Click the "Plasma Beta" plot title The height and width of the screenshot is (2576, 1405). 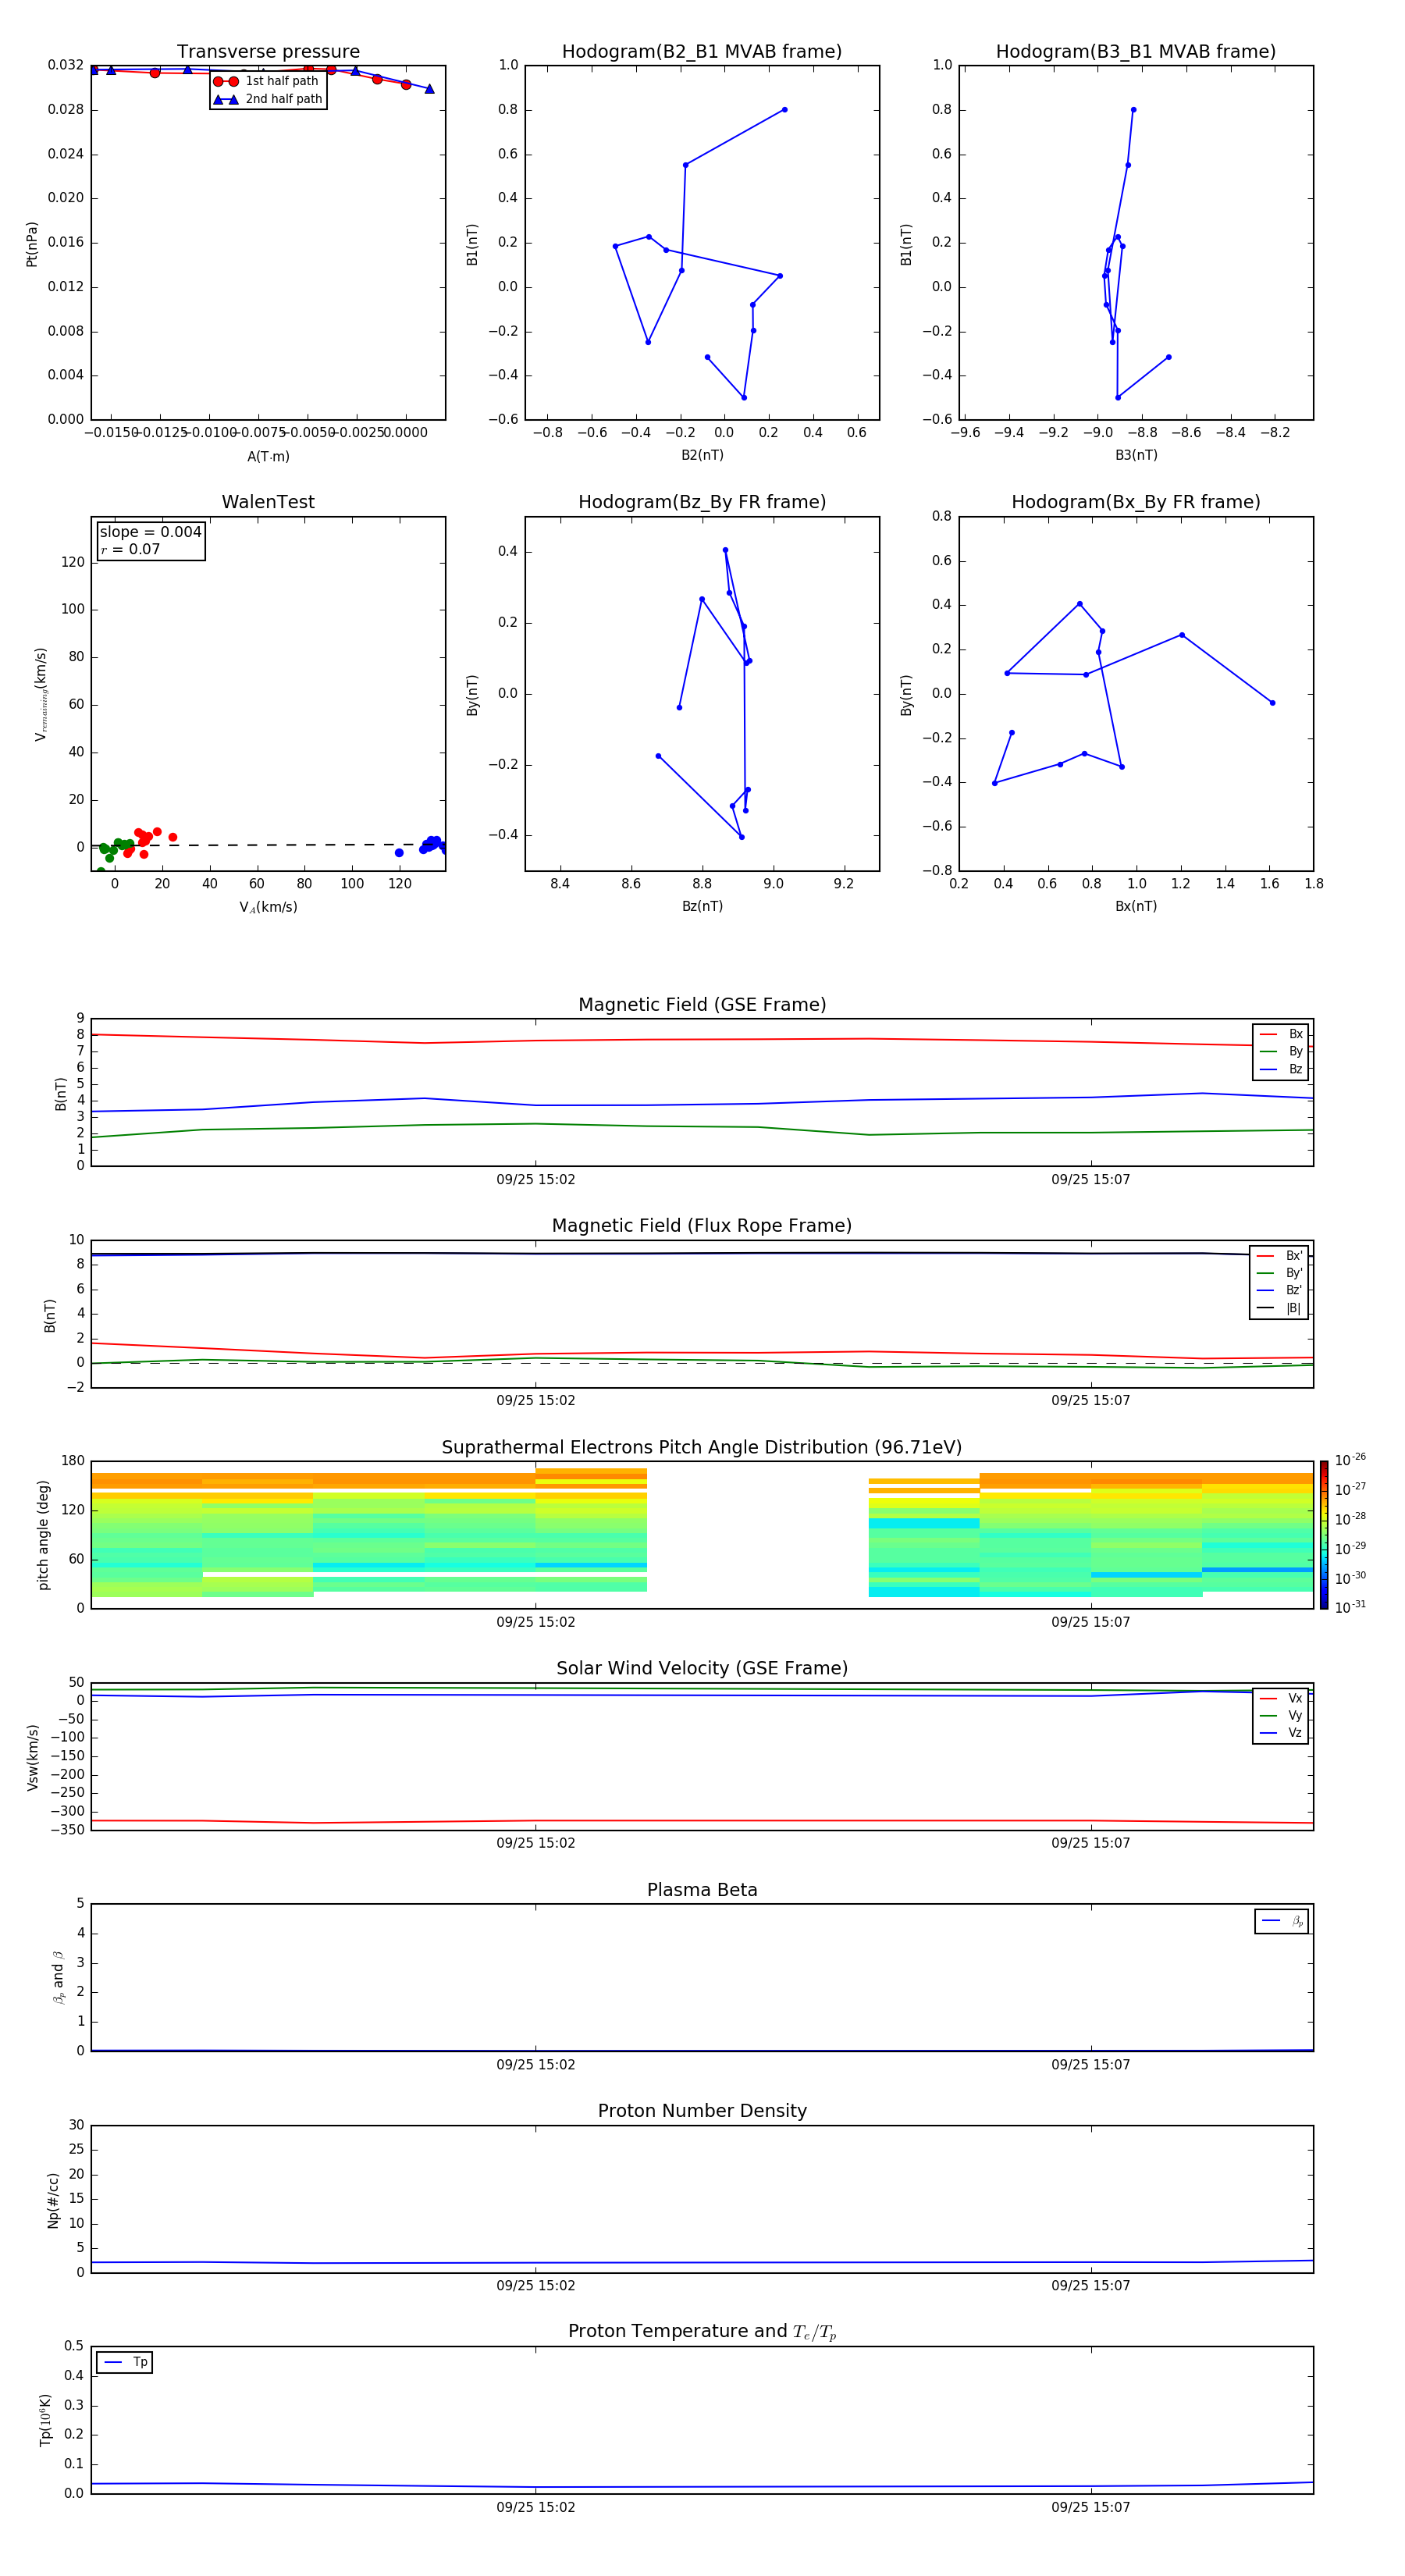tap(702, 1891)
